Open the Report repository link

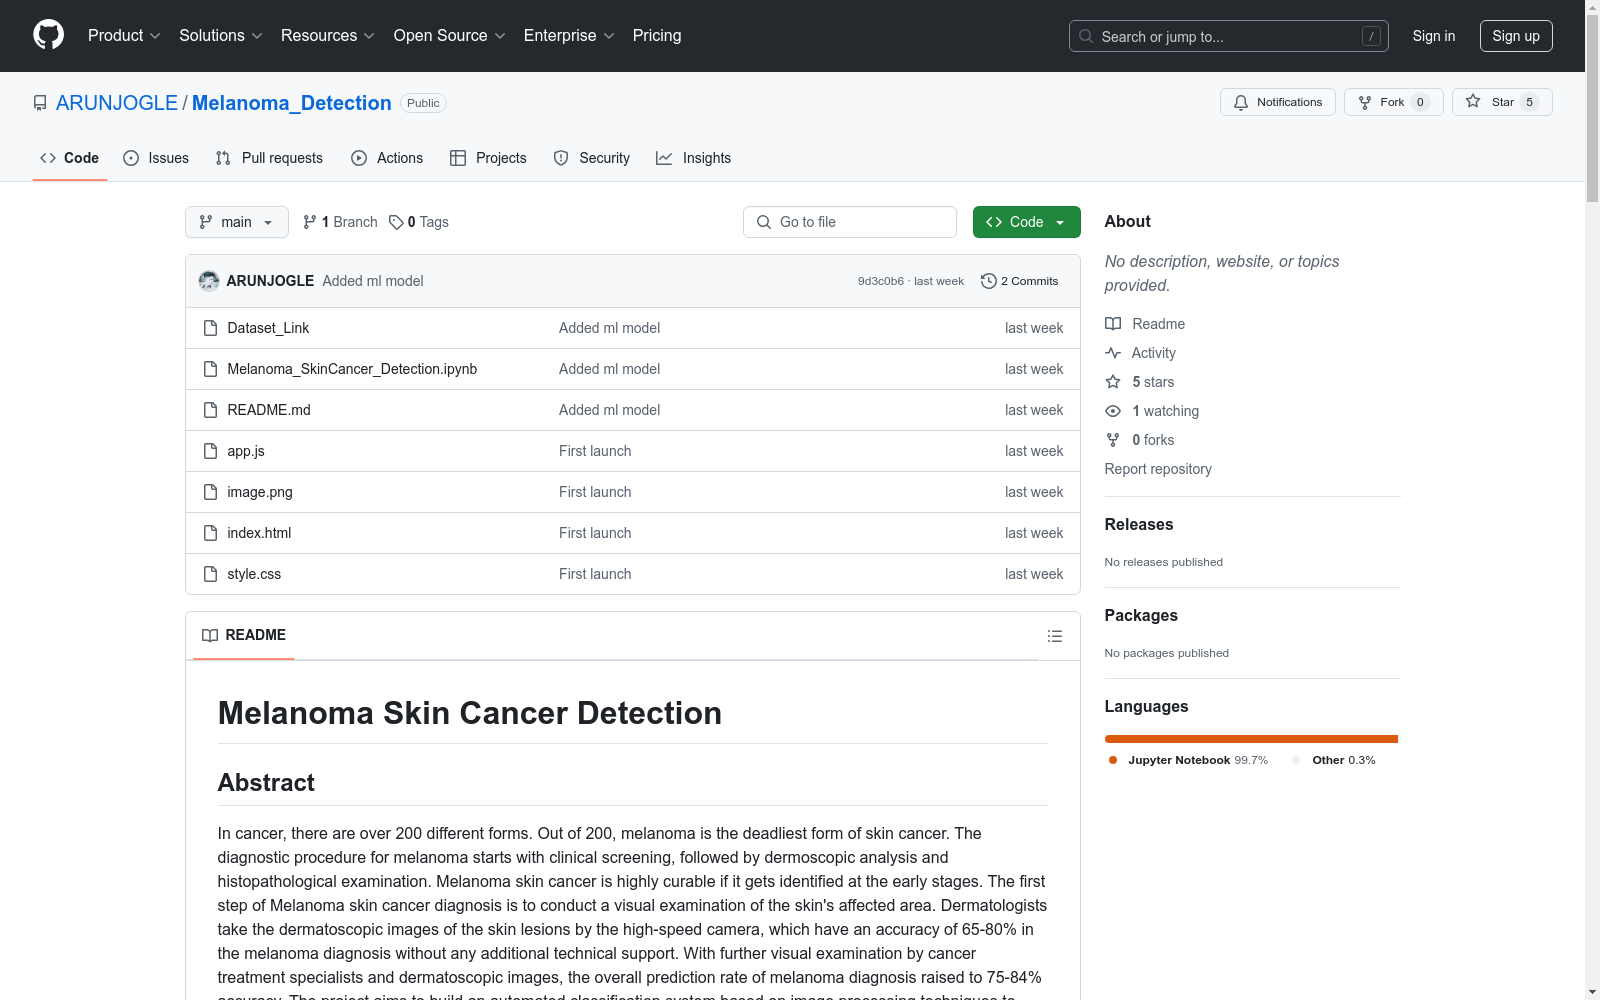pyautogui.click(x=1158, y=469)
